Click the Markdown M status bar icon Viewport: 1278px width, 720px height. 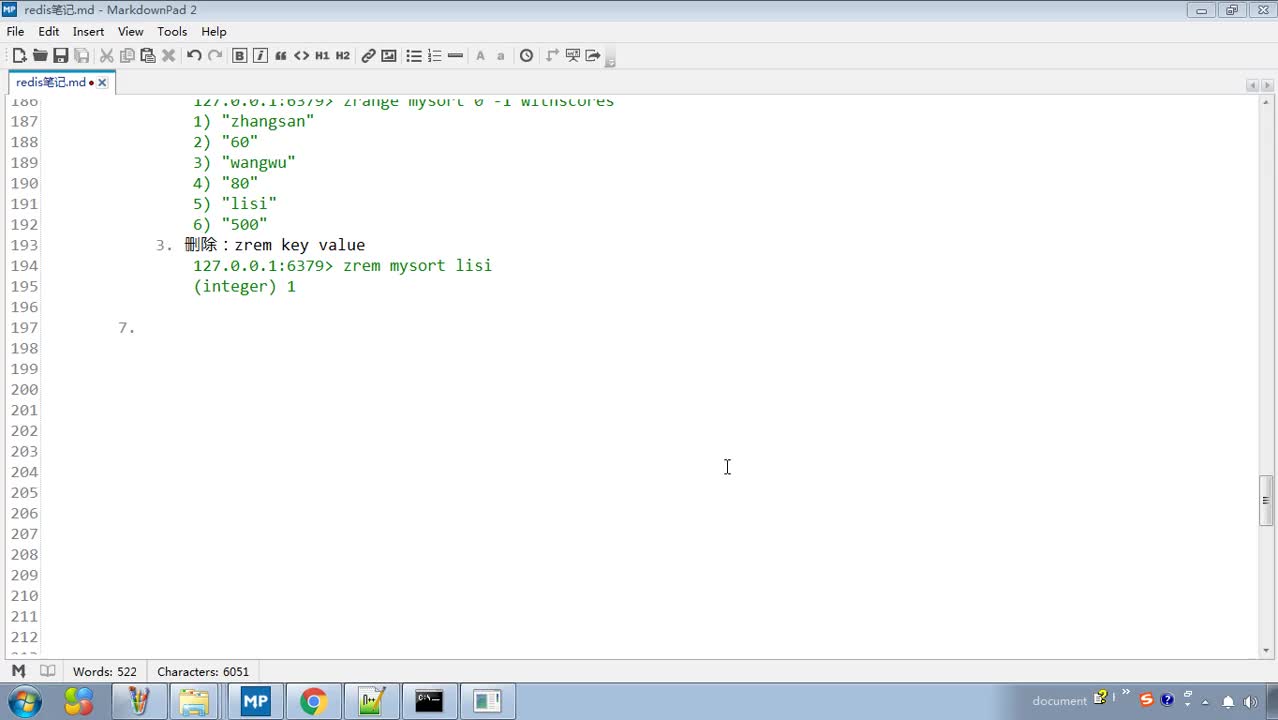coord(18,671)
